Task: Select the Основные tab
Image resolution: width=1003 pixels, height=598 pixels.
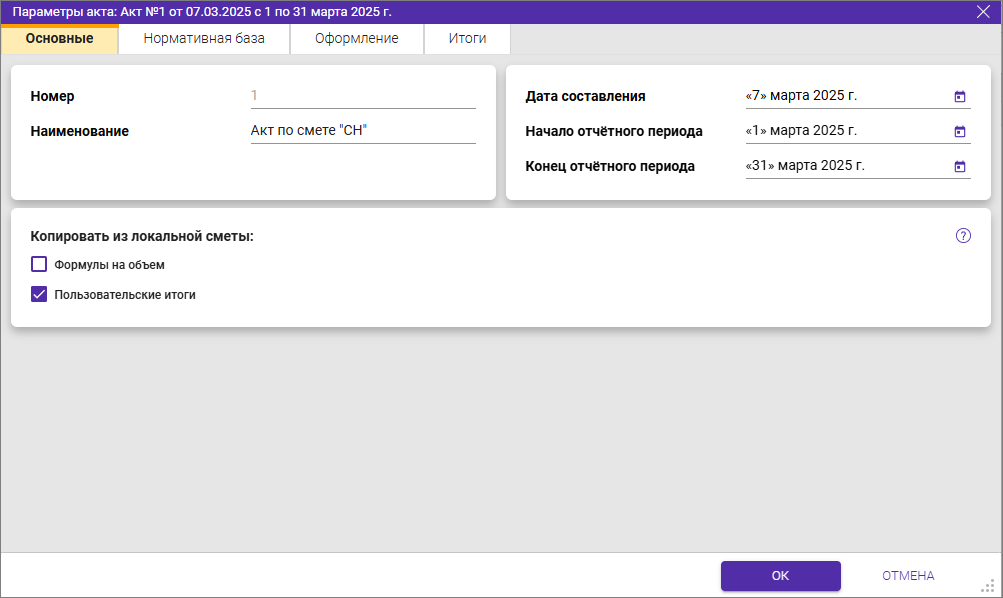Action: tap(60, 39)
